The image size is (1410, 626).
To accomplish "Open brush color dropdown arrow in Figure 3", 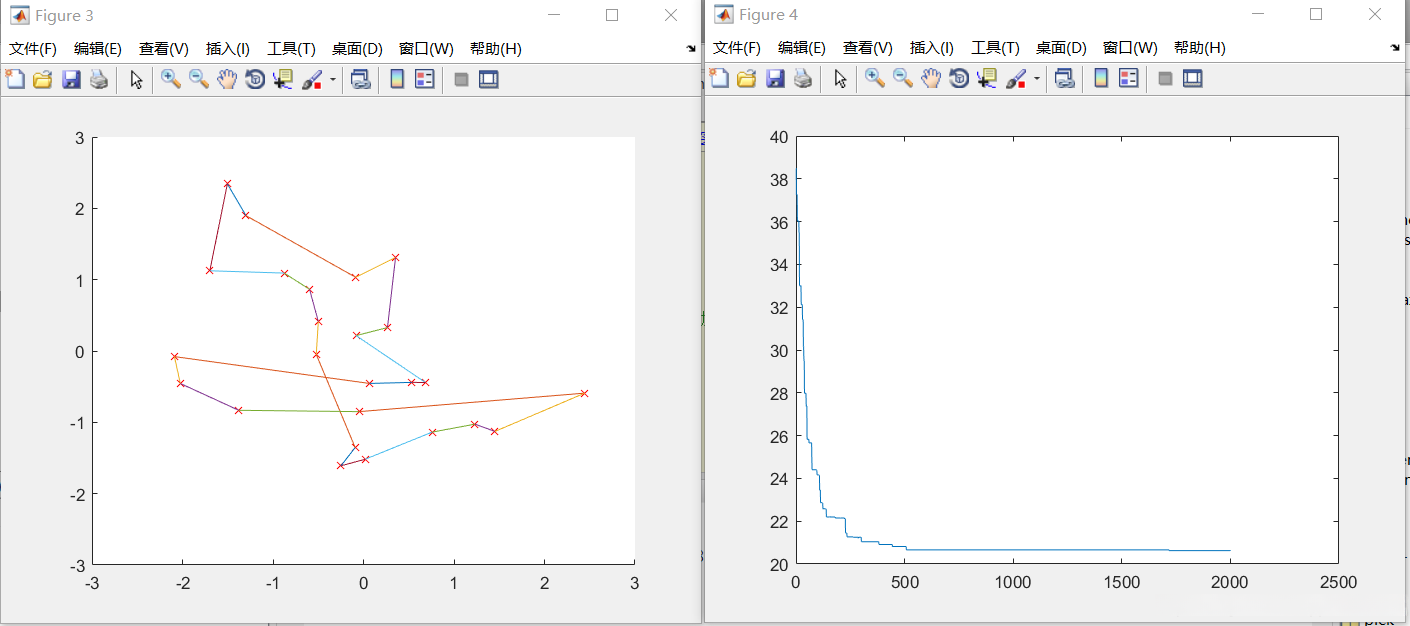I will point(333,79).
